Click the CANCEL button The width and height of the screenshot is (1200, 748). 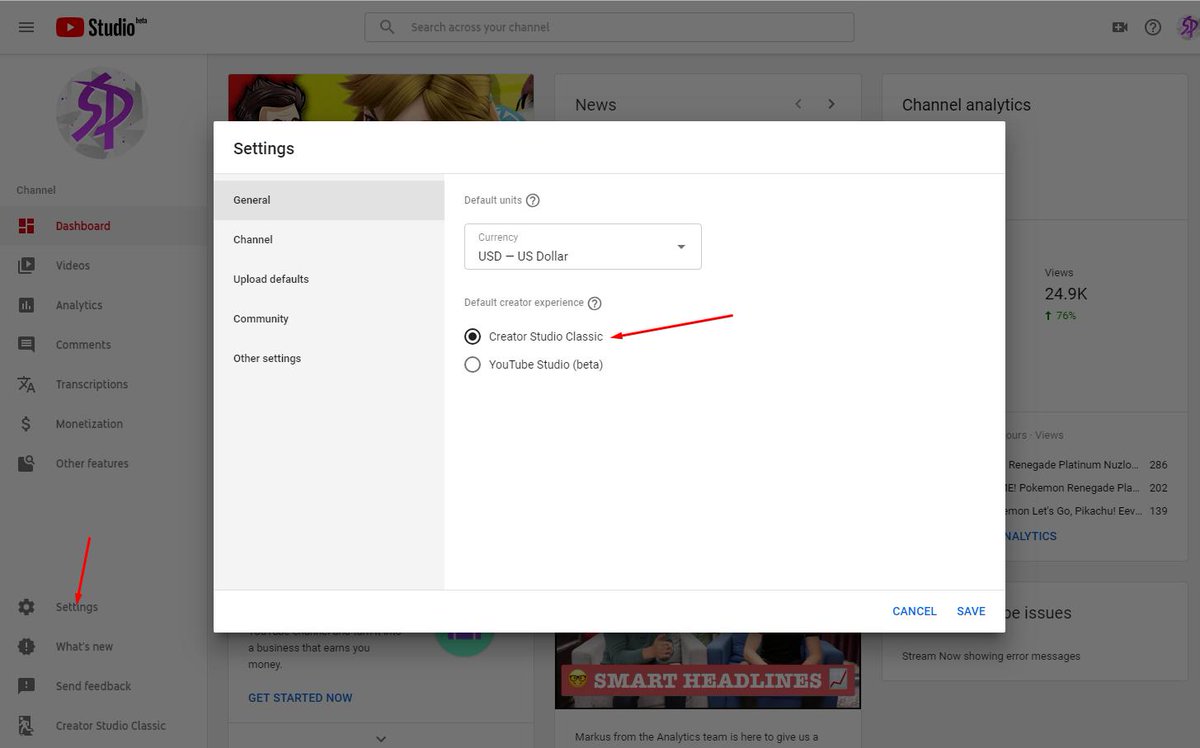pos(915,611)
